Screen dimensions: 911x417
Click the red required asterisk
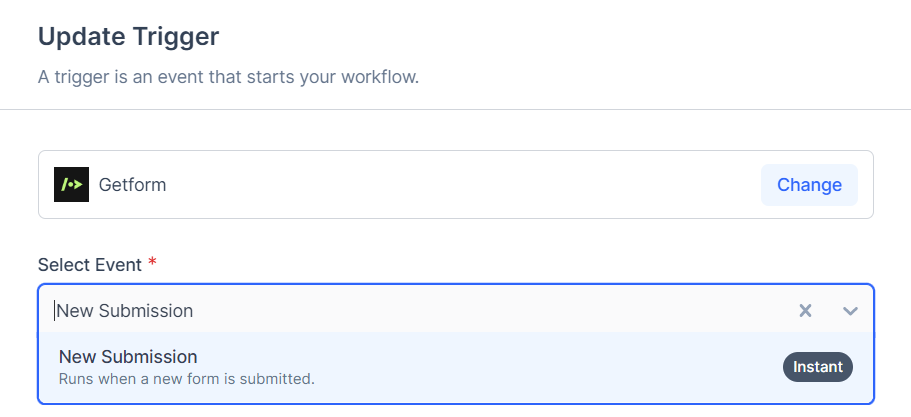click(152, 263)
